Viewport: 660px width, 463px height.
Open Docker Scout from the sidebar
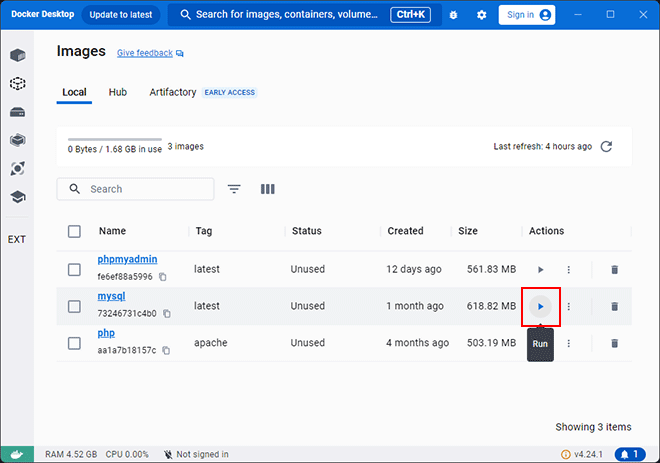[x=17, y=169]
